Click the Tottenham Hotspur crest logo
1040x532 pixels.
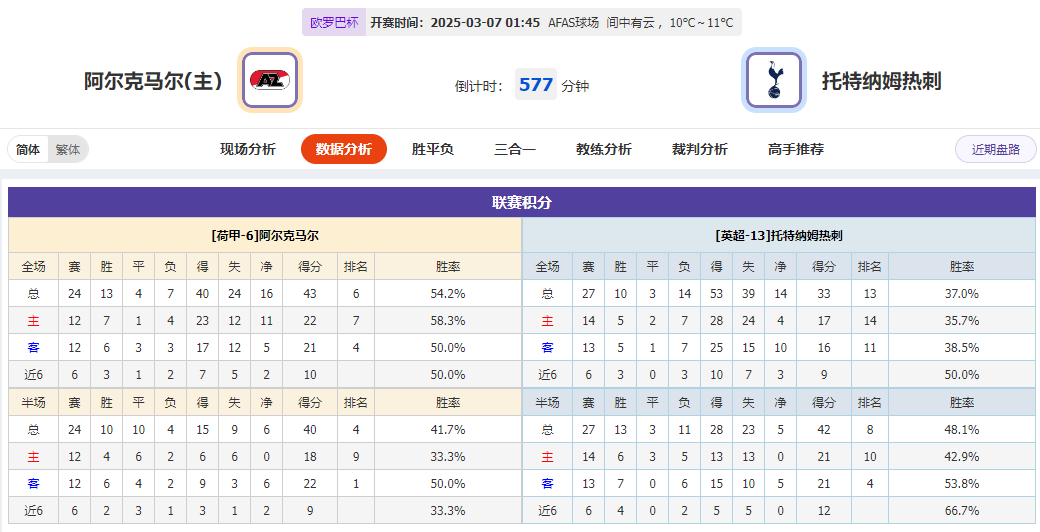773,80
